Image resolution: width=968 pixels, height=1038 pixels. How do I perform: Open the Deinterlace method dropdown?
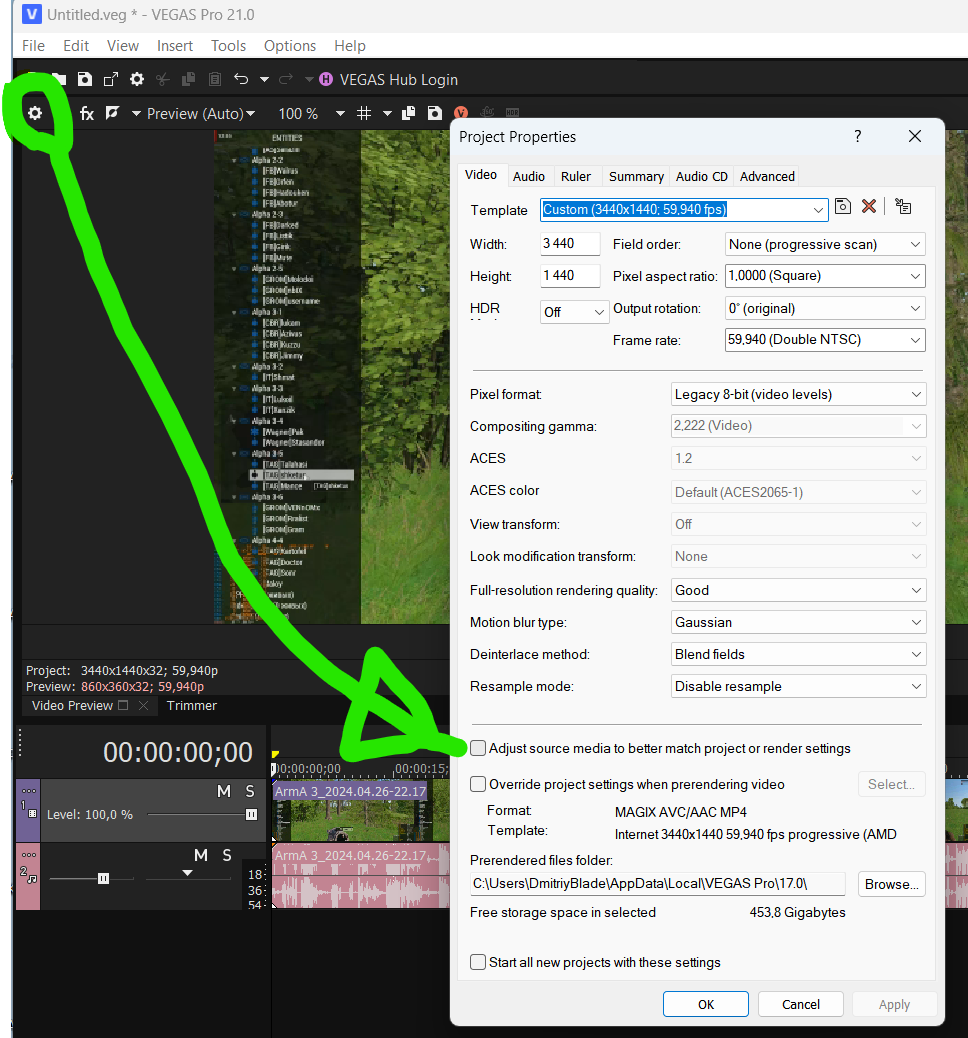(799, 655)
